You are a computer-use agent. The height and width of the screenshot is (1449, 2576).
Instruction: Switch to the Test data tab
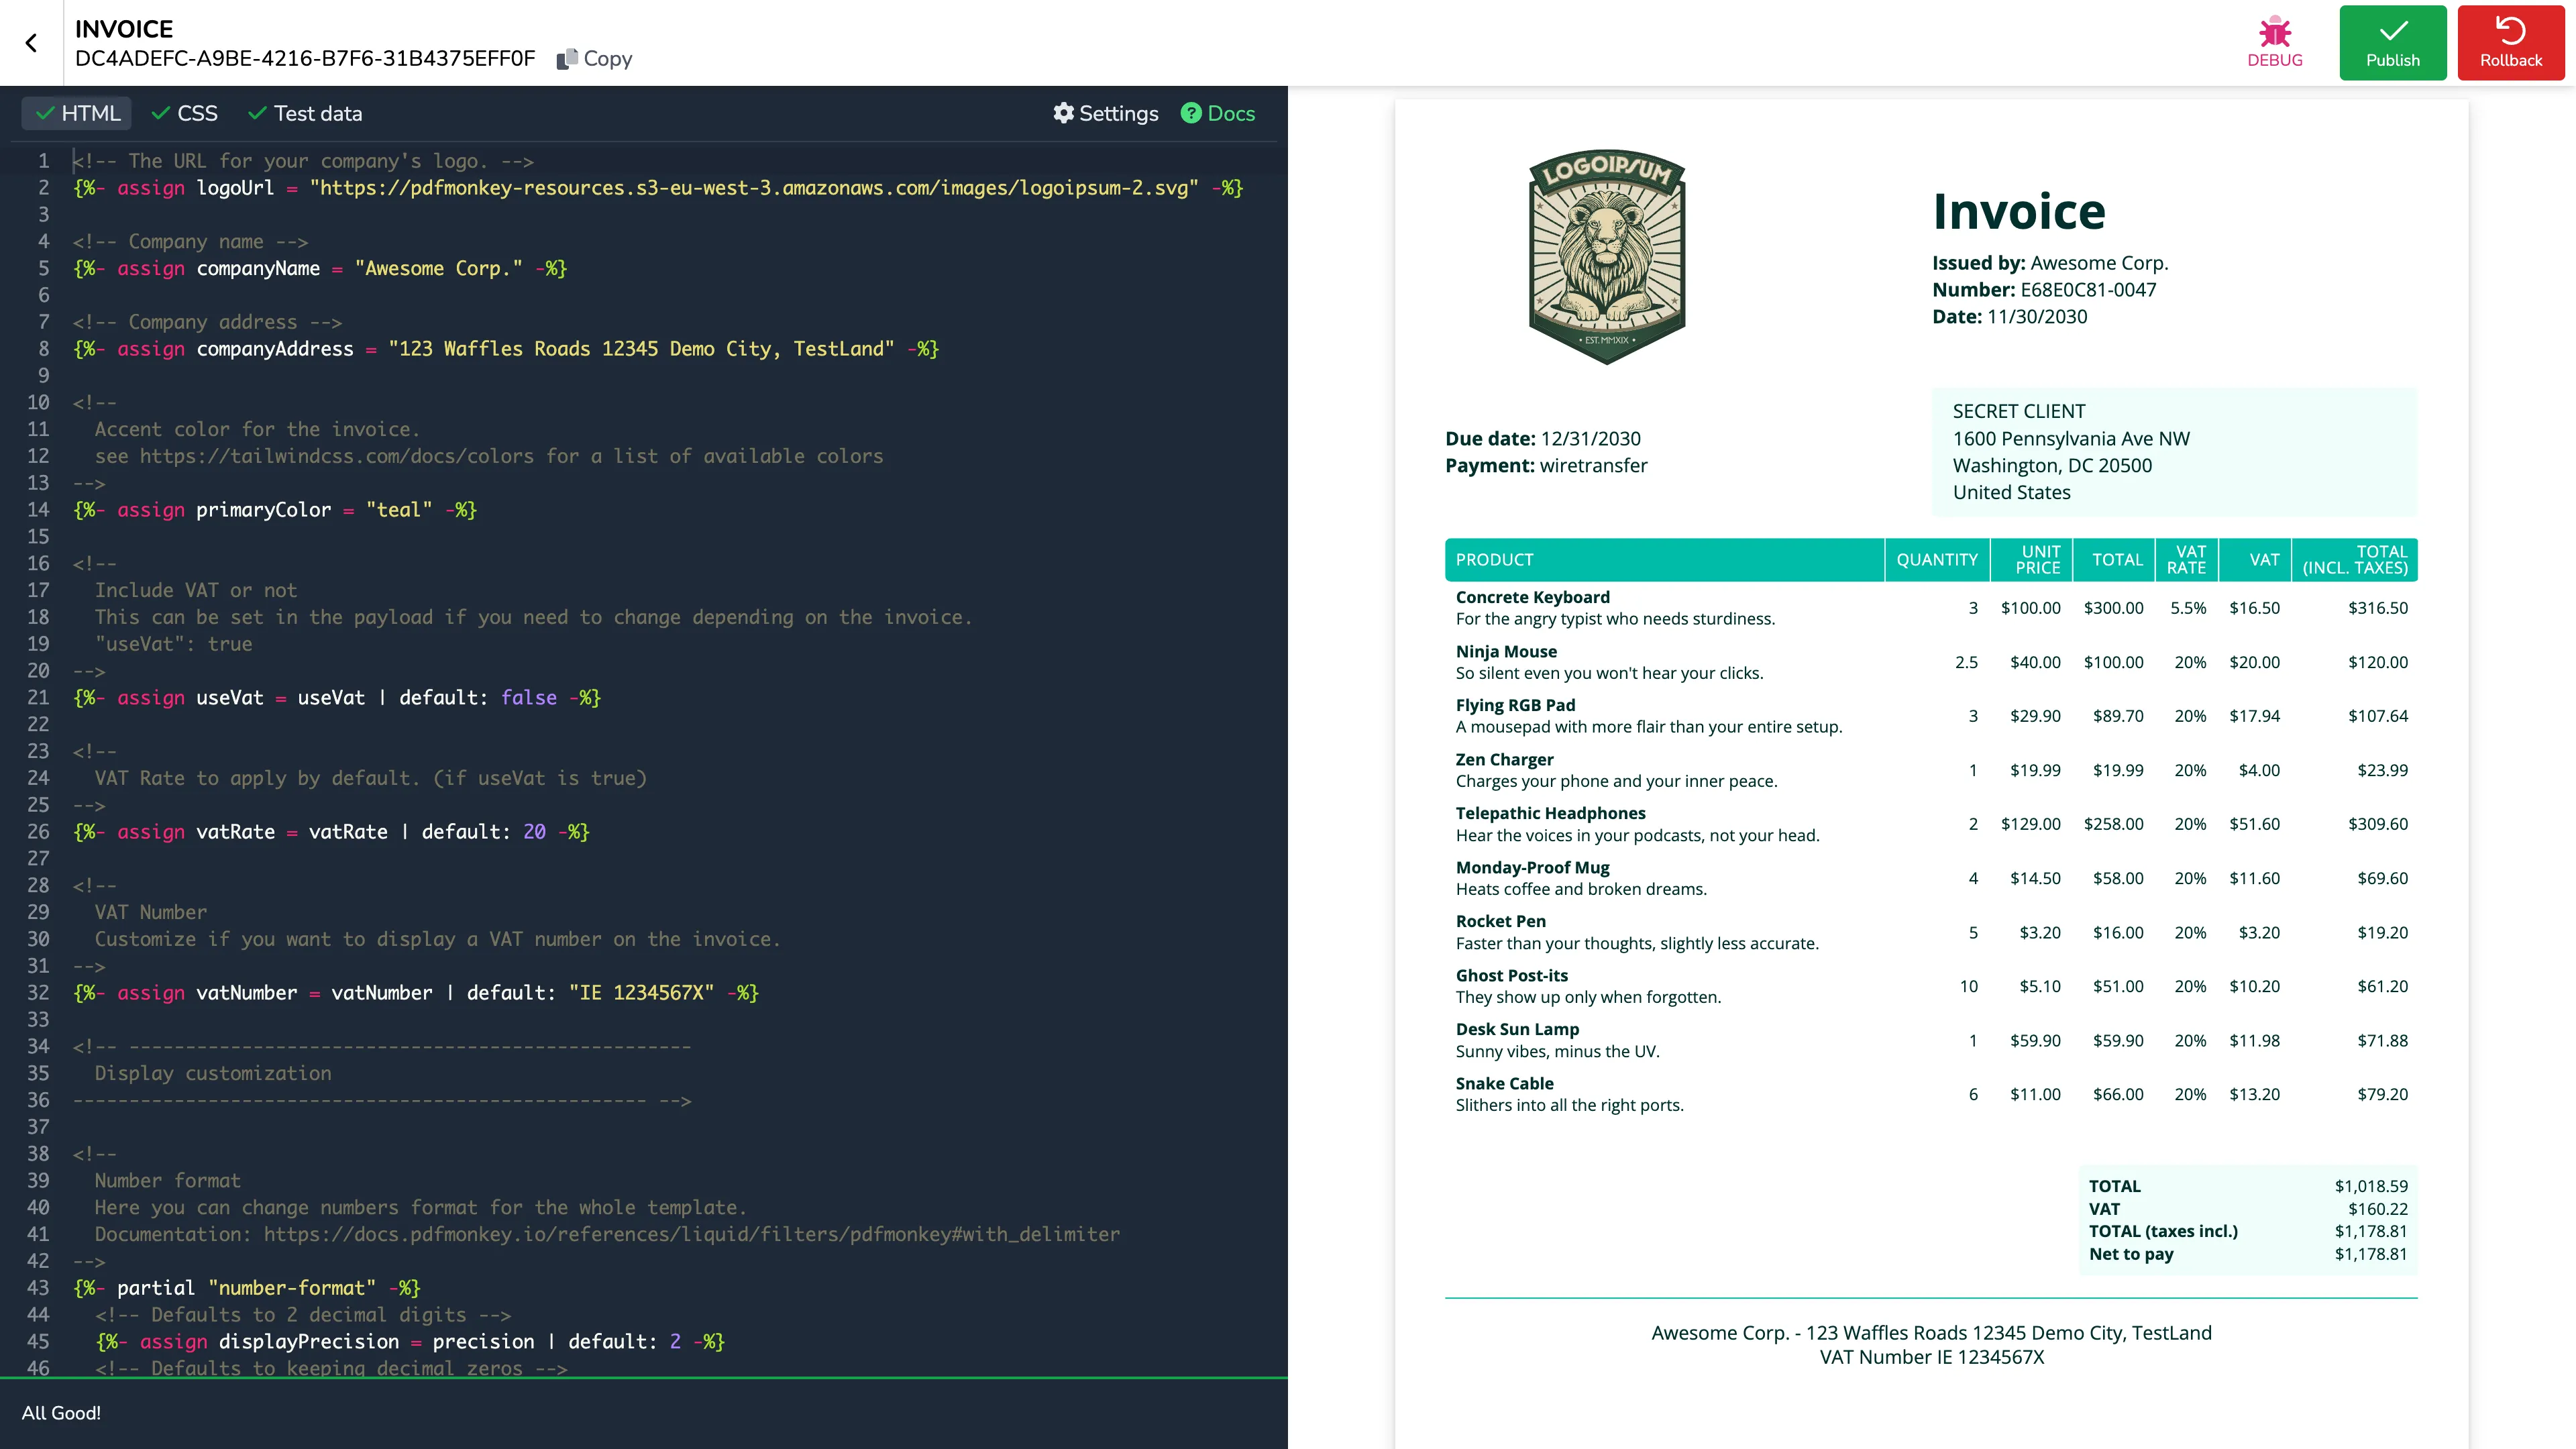point(318,113)
